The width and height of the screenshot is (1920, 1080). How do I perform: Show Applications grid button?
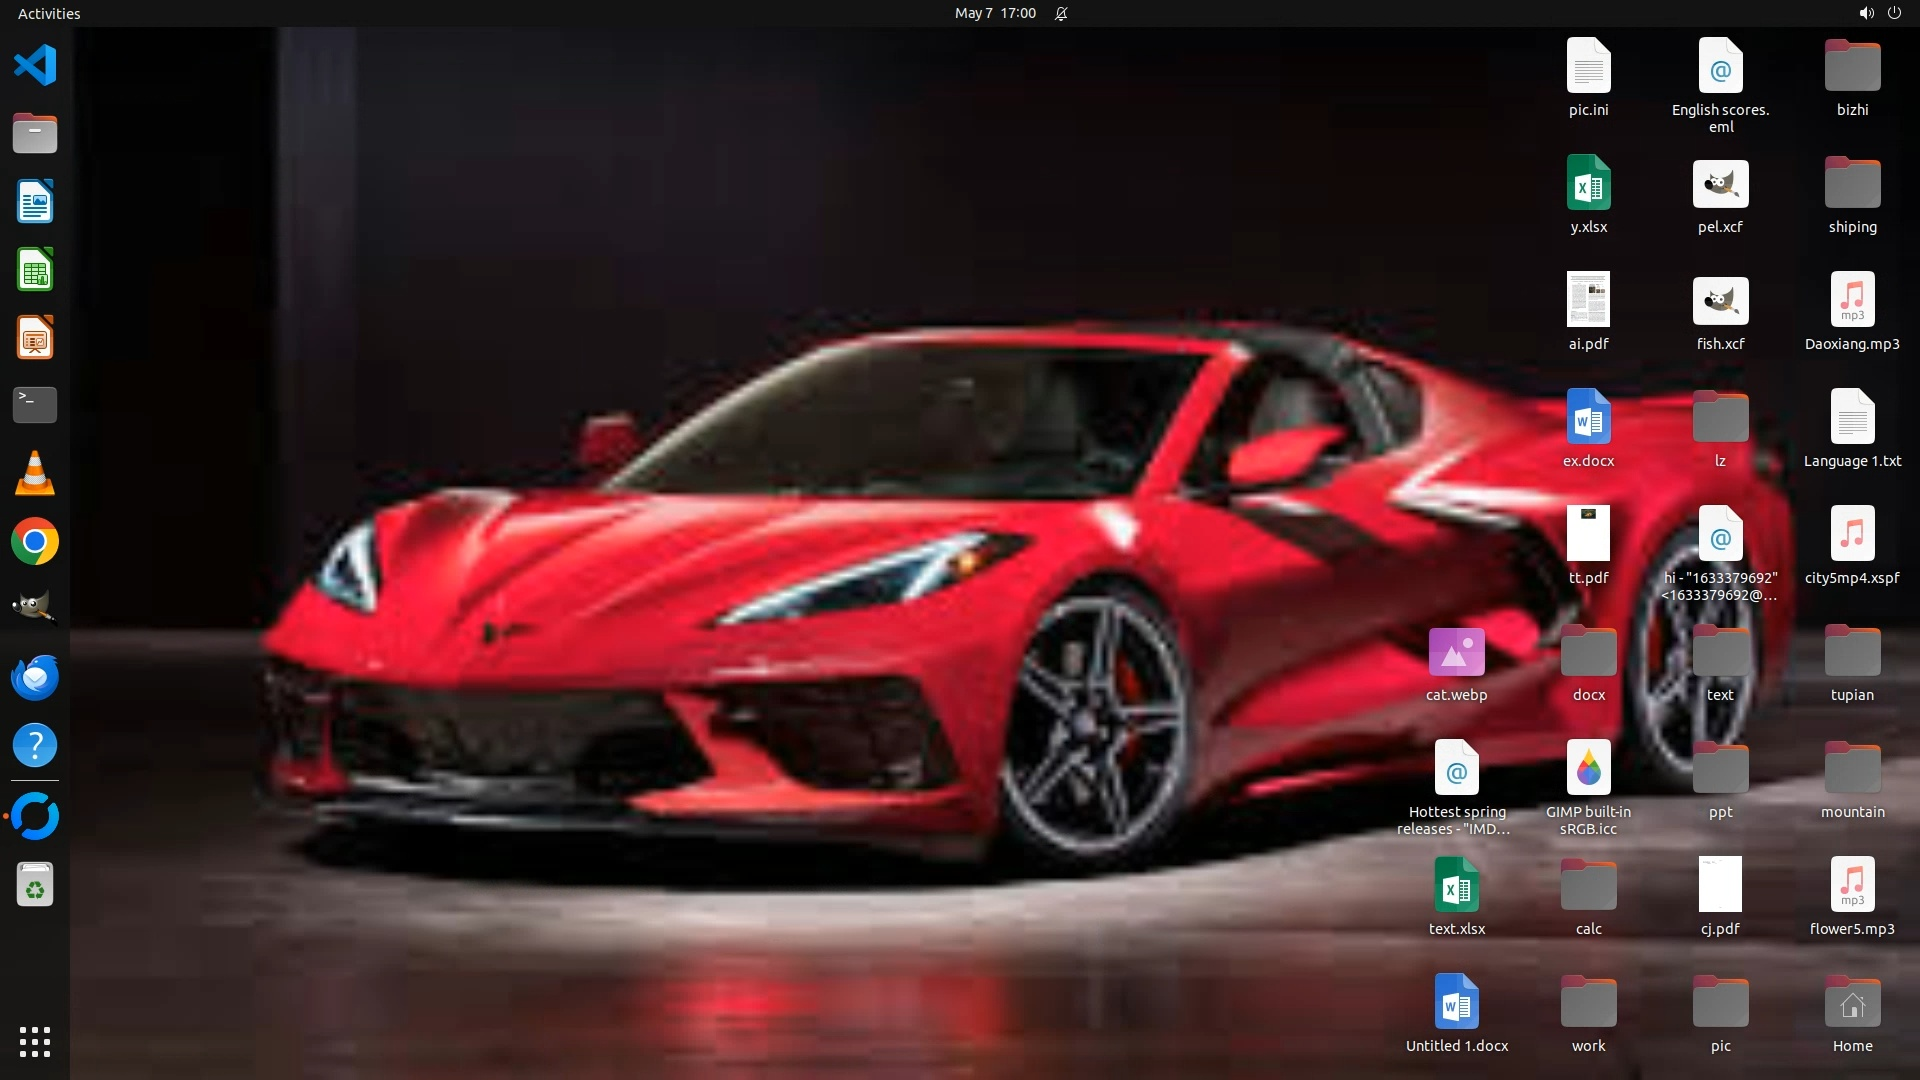pos(35,1042)
